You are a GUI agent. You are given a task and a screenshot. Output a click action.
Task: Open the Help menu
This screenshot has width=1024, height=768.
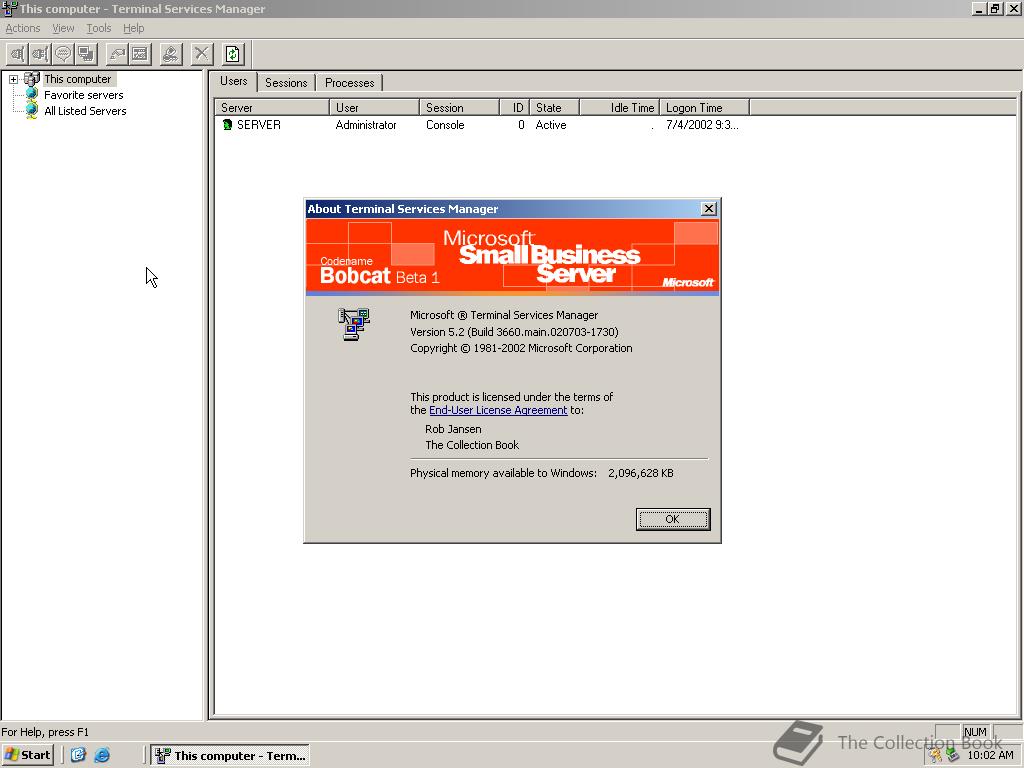133,28
